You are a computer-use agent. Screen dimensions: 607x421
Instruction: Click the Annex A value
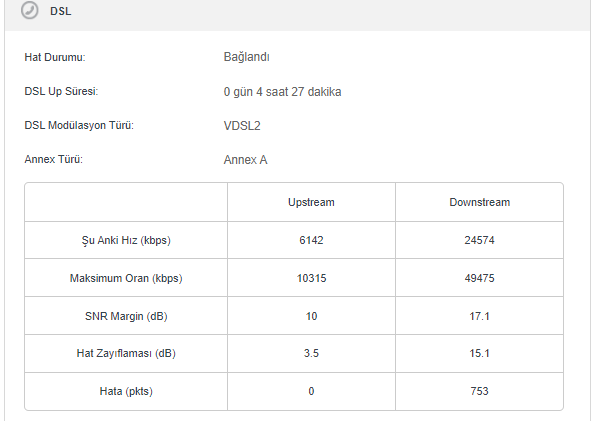click(245, 159)
